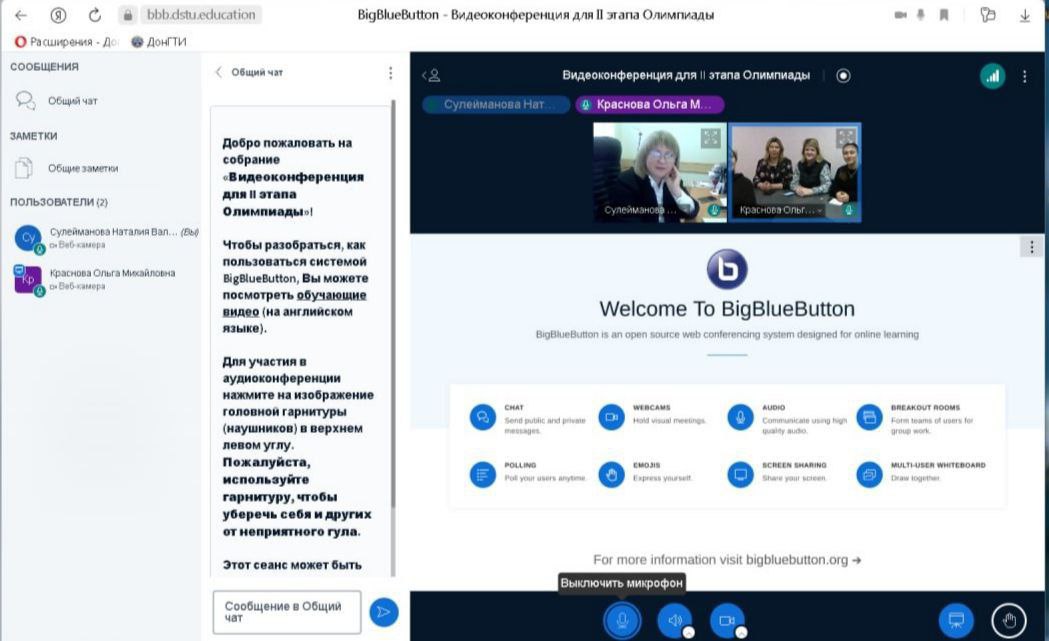Click the bbb.dstu.education address field
The width and height of the screenshot is (1049, 641).
201,15
